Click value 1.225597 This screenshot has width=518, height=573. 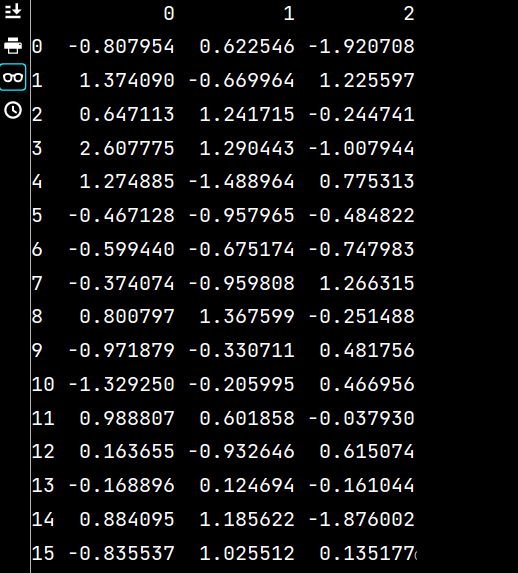point(367,80)
